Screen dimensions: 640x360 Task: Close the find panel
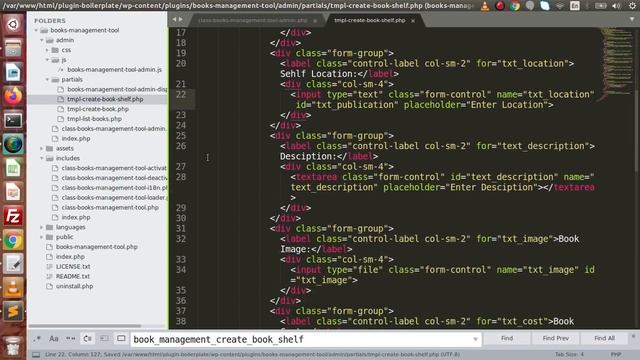[633, 337]
